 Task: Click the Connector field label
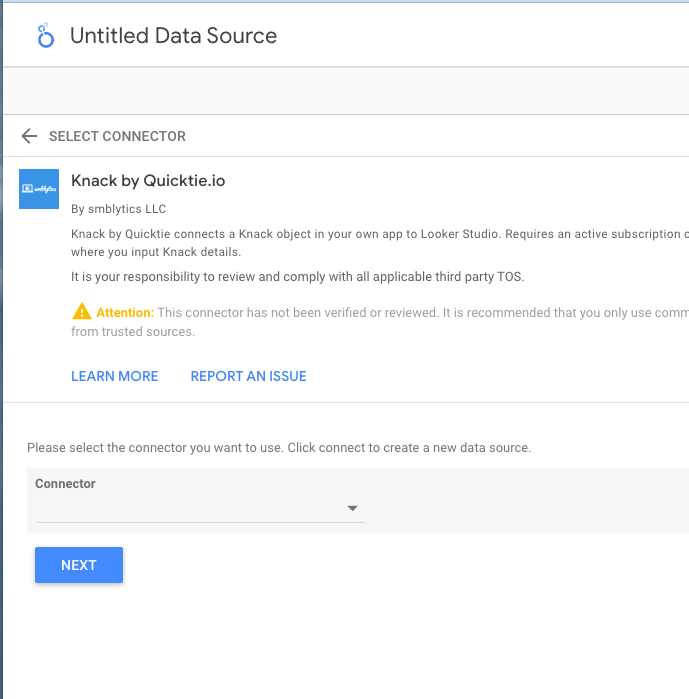pos(65,484)
